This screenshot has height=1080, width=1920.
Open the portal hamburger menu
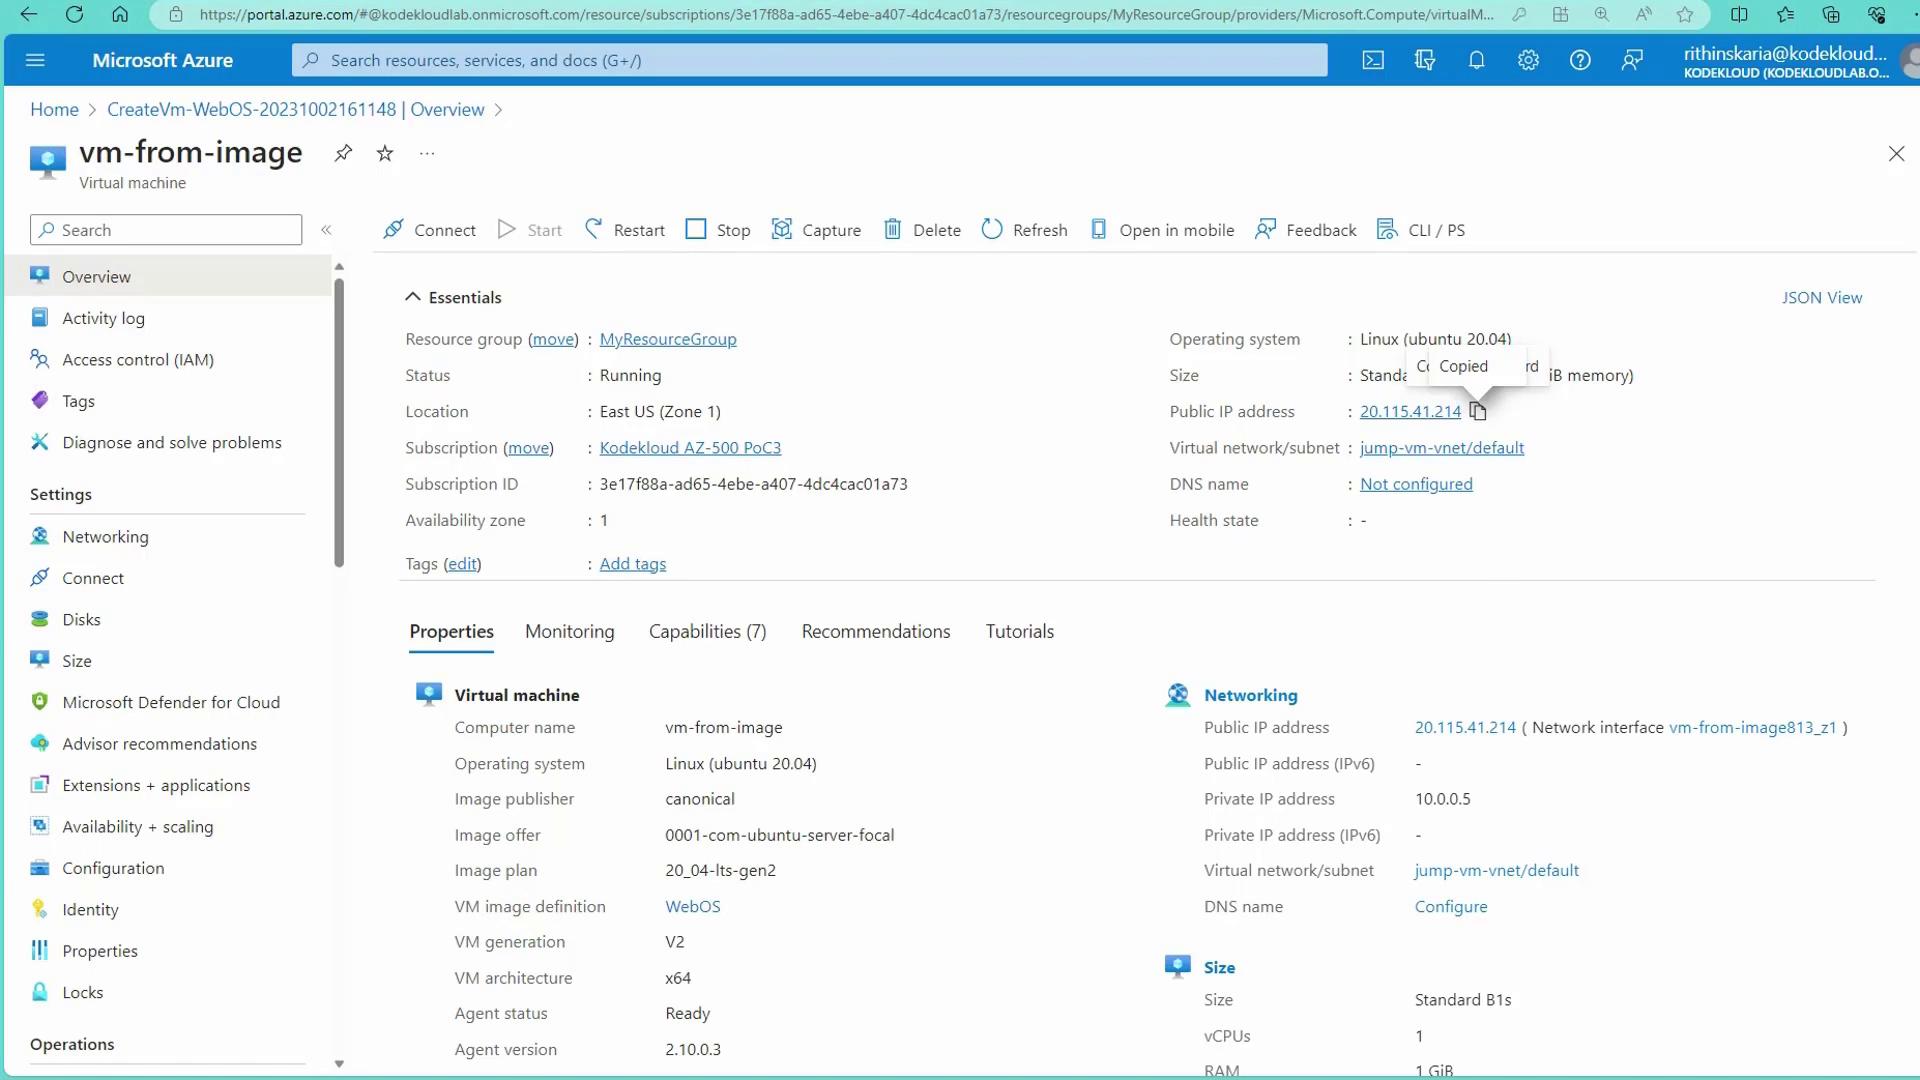tap(35, 60)
